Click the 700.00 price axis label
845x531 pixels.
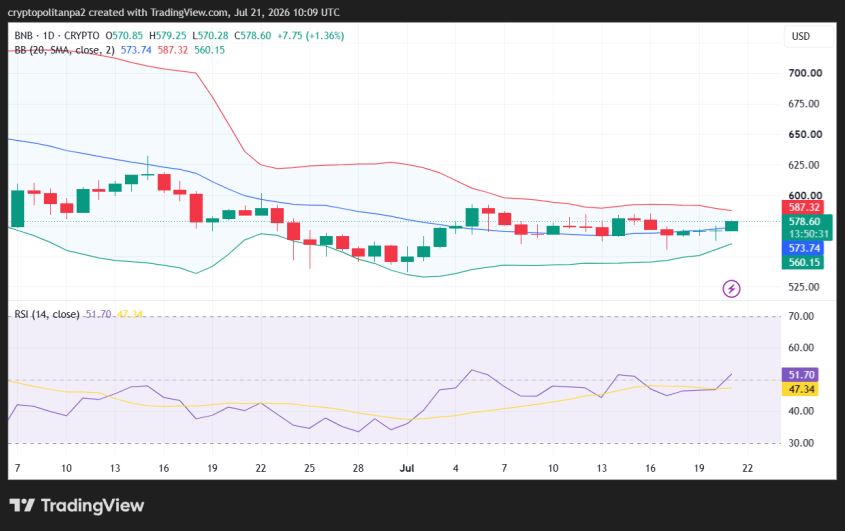point(805,73)
